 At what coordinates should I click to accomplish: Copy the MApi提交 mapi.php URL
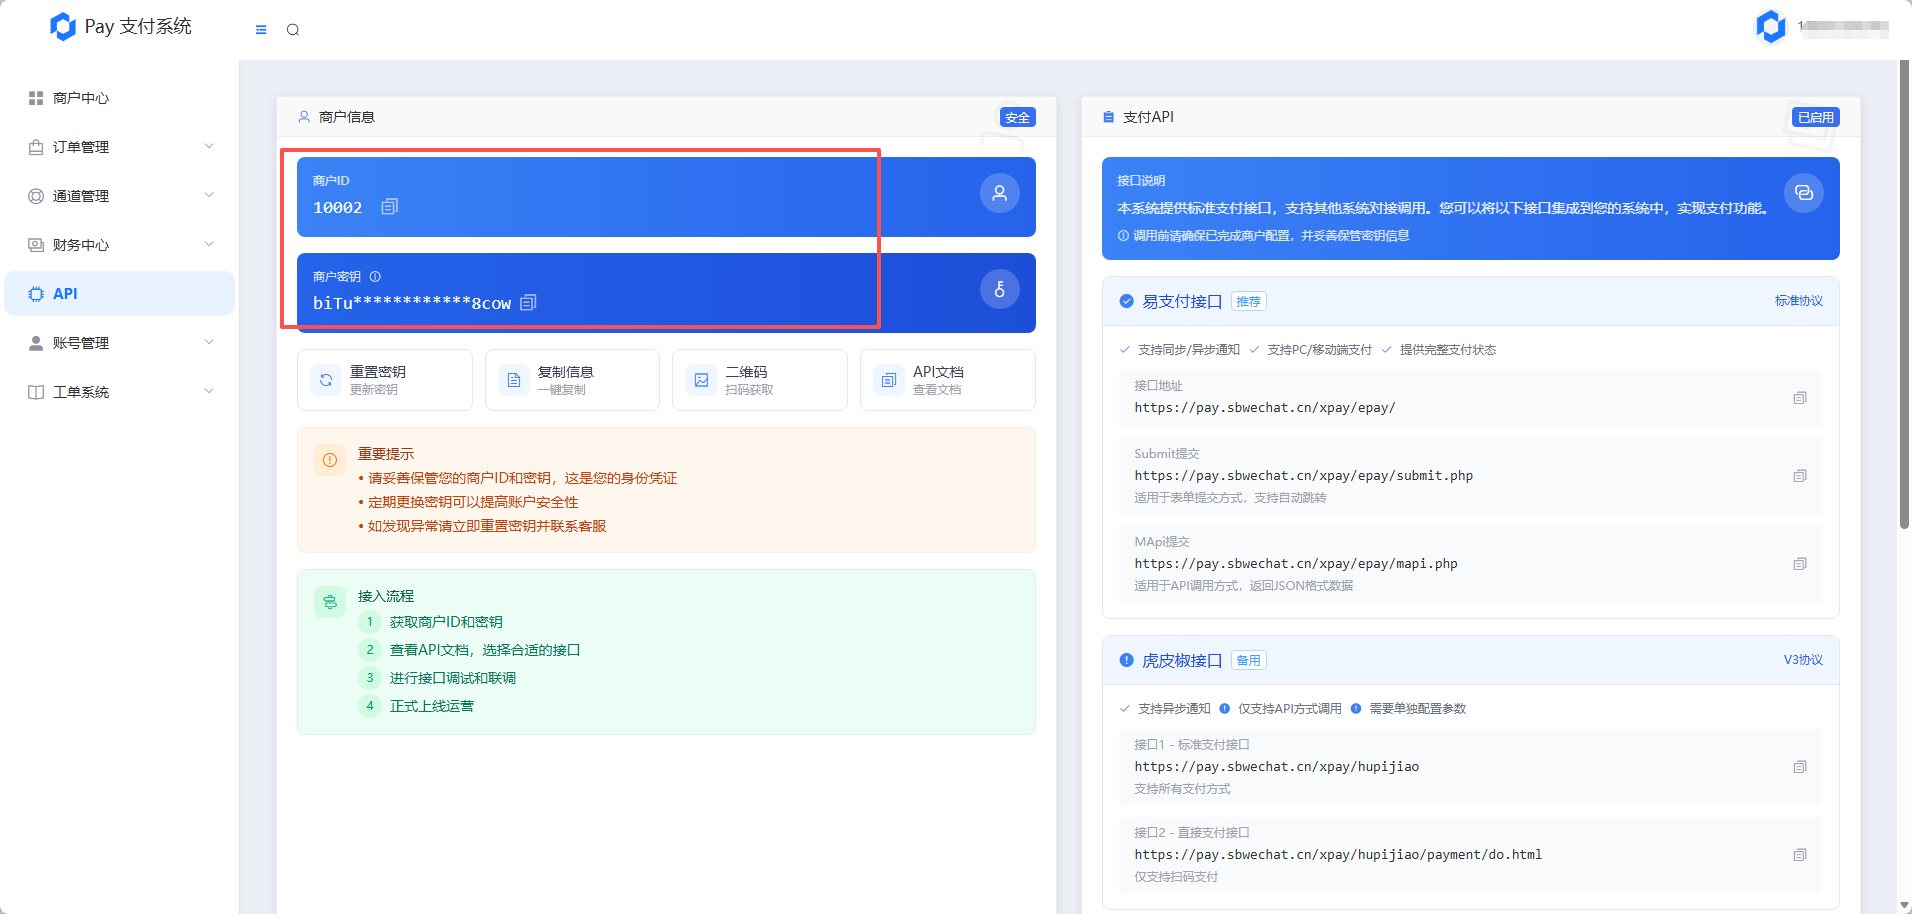(1799, 564)
